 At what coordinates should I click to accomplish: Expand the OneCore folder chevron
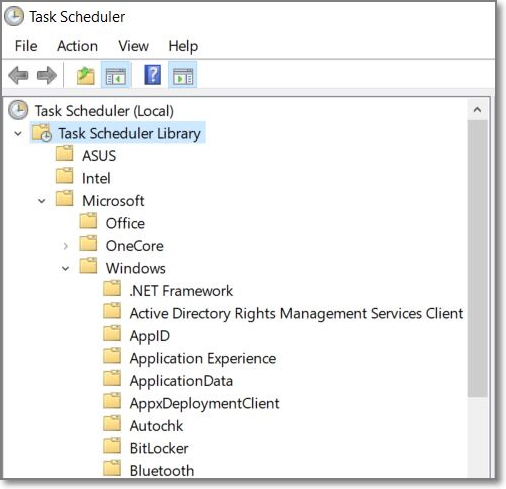tap(66, 246)
